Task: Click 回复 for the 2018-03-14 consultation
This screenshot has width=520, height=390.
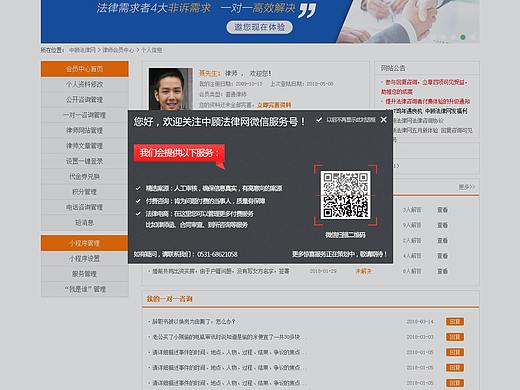Action: tap(455, 322)
